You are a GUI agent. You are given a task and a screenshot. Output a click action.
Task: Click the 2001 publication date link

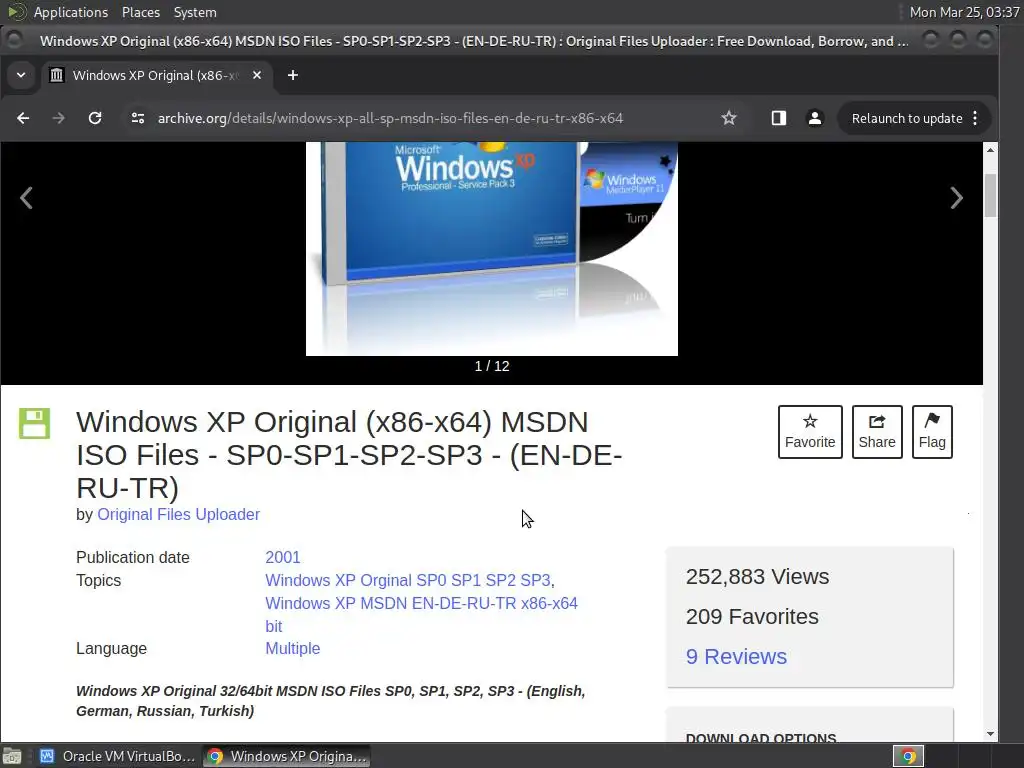(283, 557)
